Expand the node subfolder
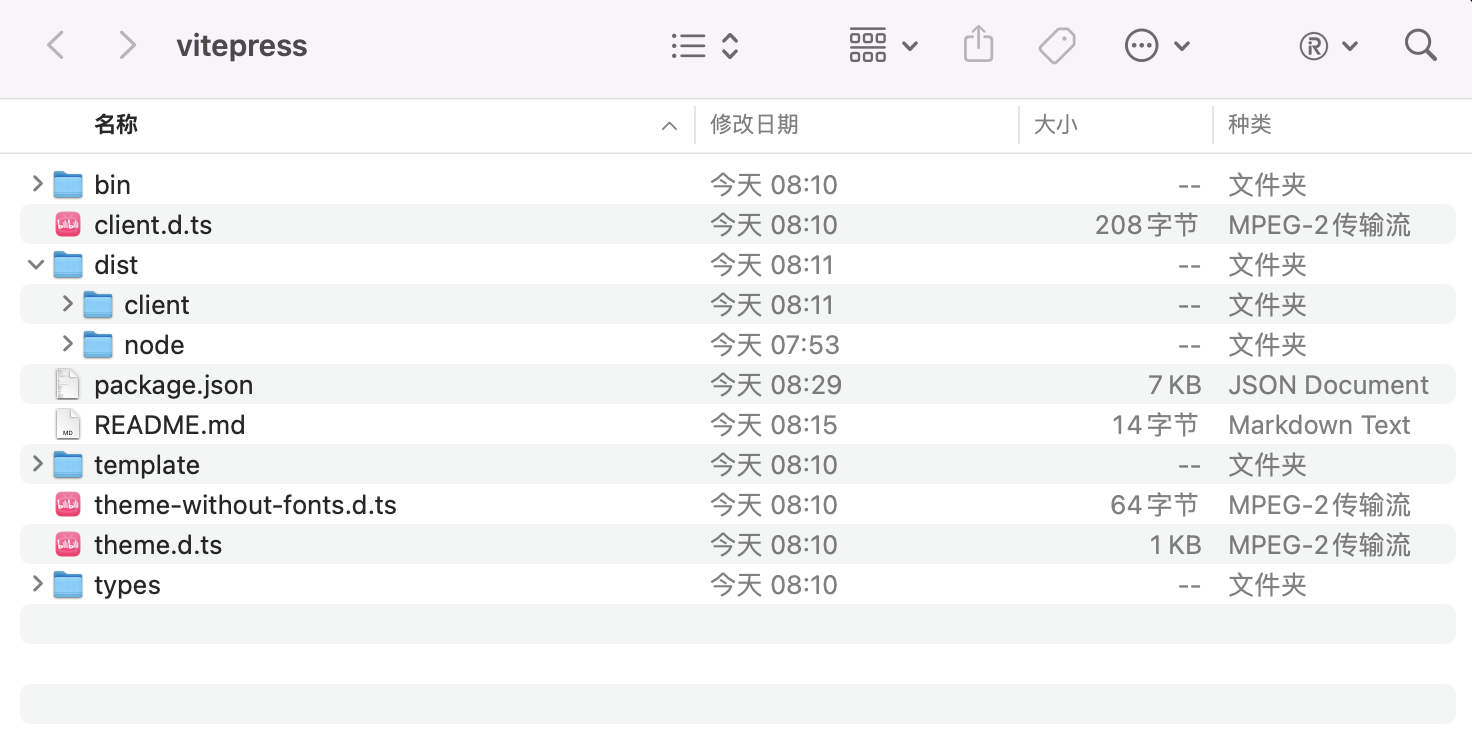The image size is (1472, 732). 67,344
